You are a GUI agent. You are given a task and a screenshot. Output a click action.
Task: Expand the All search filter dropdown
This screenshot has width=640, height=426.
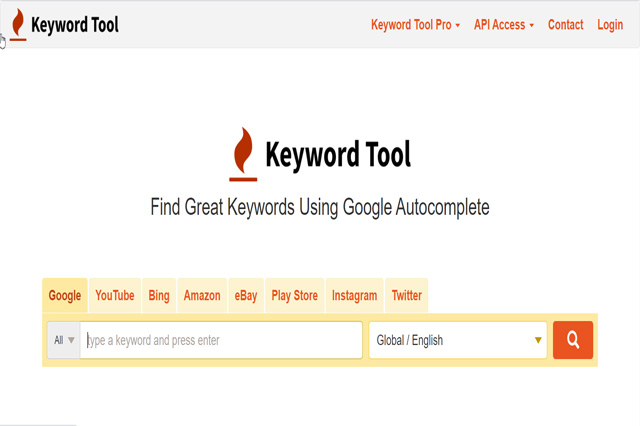[x=64, y=340]
